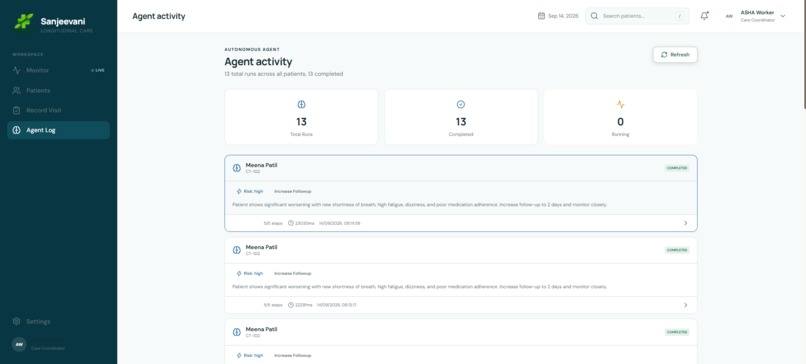
Task: Click the AW avatar at sidebar bottom
Action: click(x=19, y=344)
